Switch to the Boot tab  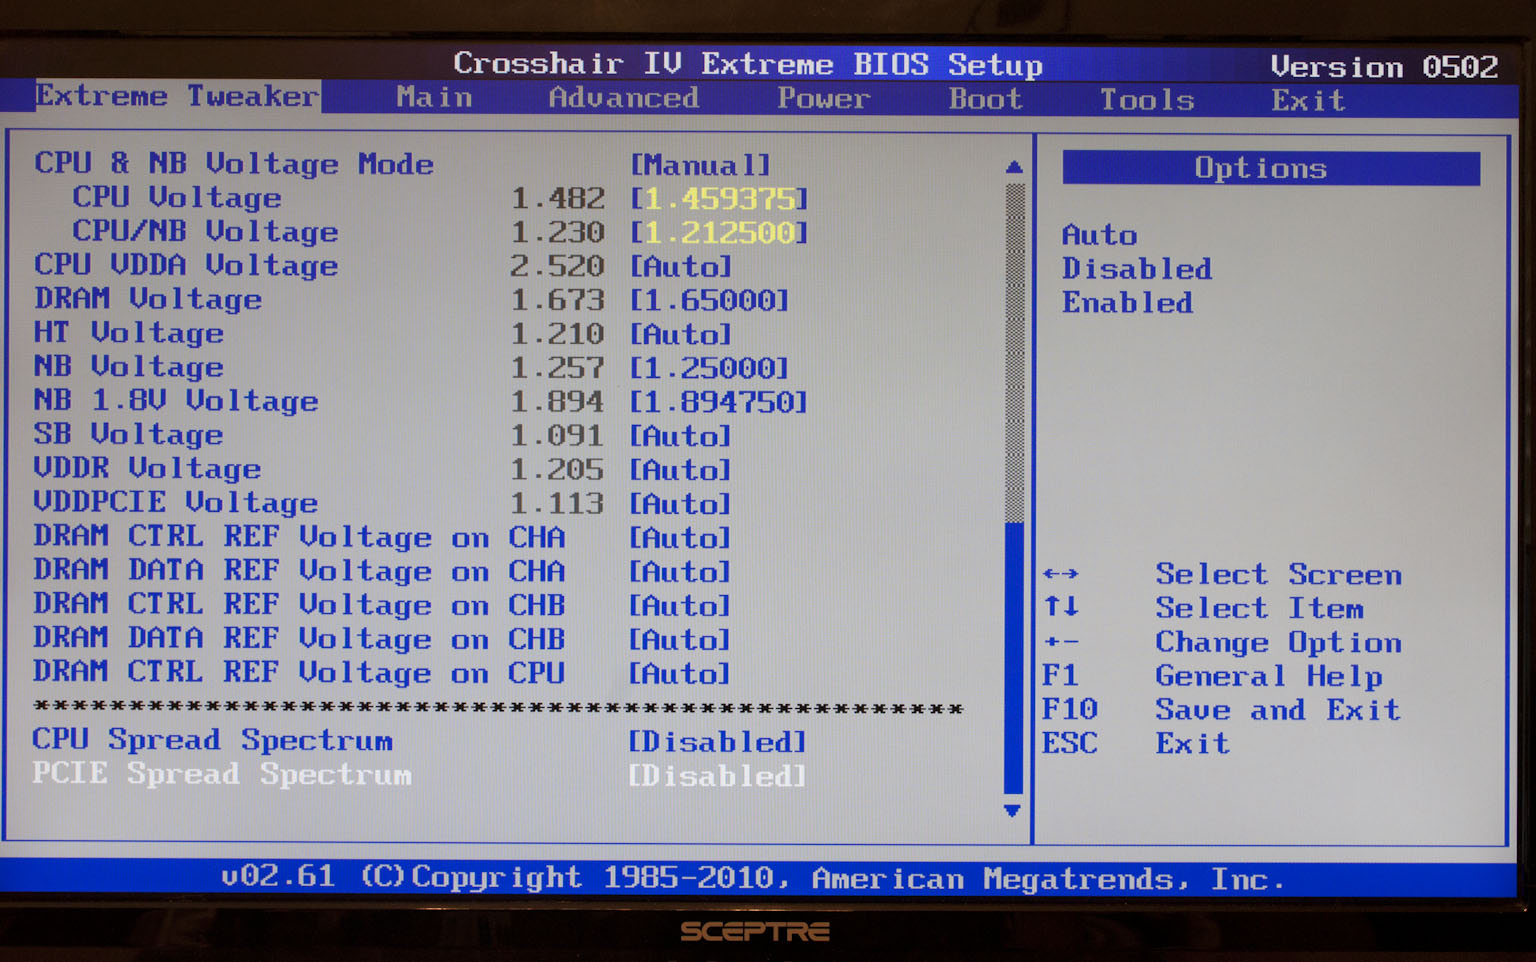[985, 99]
